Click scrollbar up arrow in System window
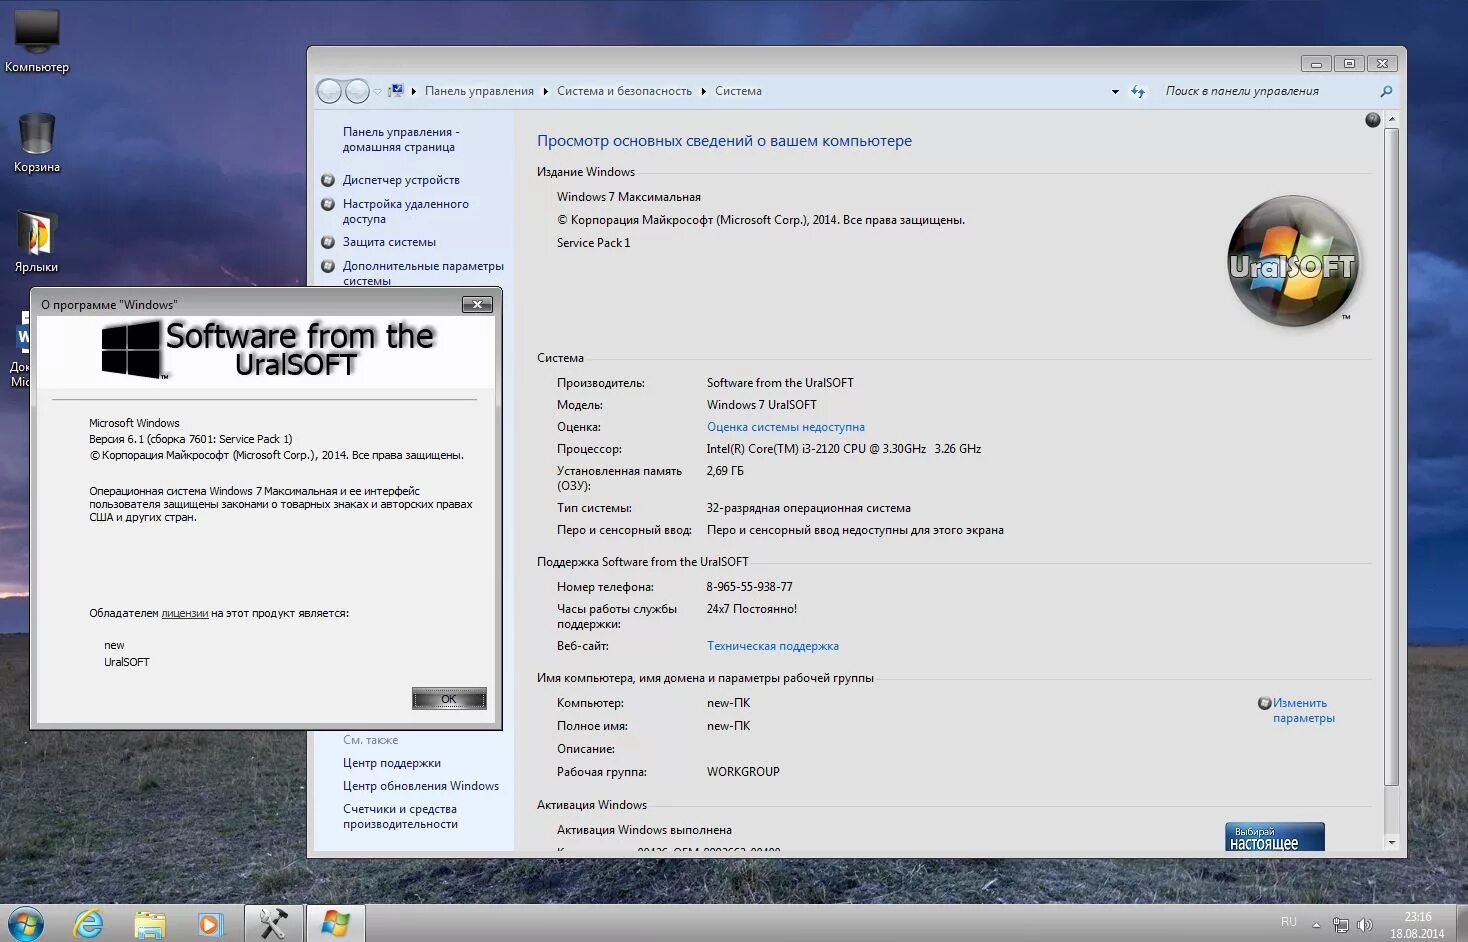1468x942 pixels. click(x=1391, y=119)
